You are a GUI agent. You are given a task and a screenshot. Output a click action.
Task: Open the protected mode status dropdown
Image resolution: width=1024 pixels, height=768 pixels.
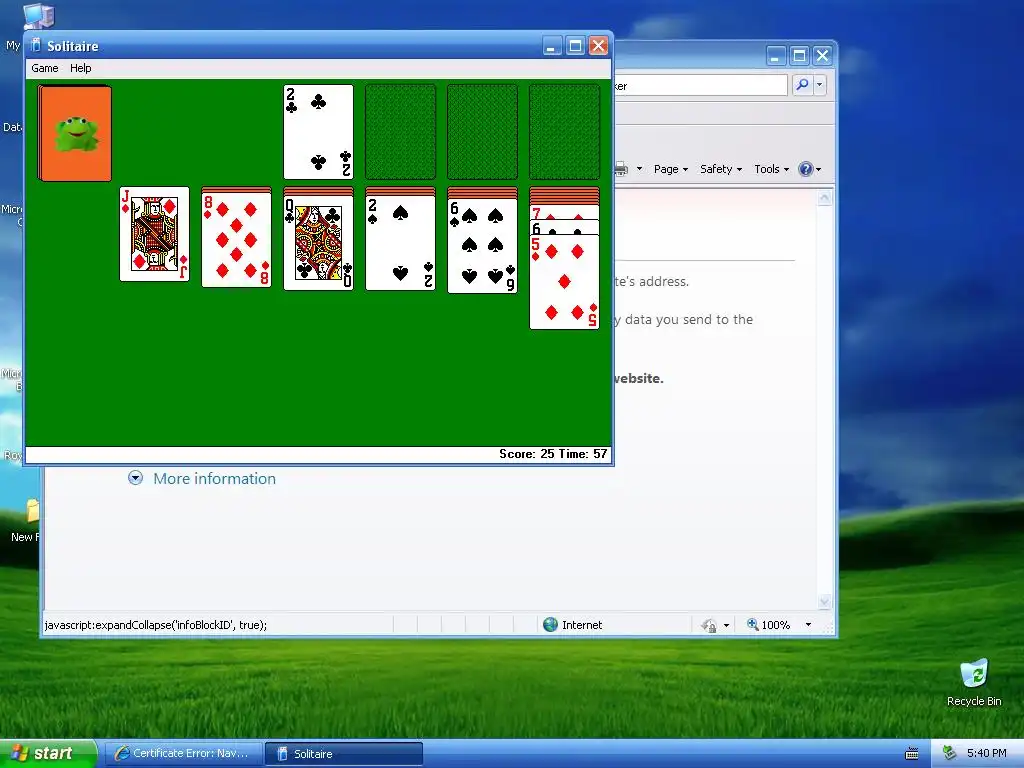tap(727, 625)
